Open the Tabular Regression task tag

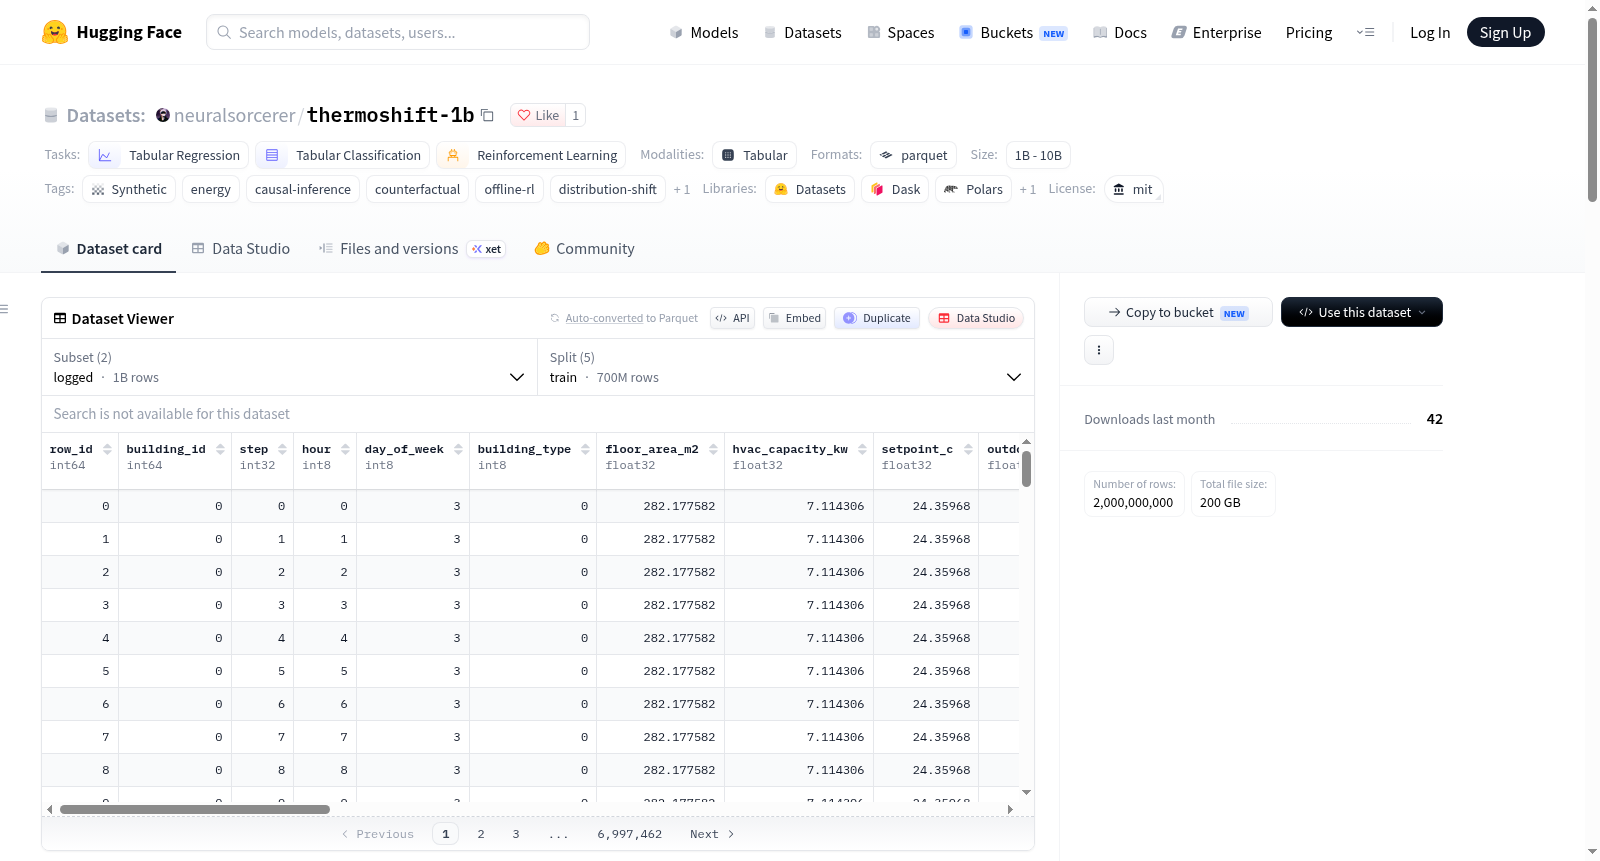(x=169, y=155)
